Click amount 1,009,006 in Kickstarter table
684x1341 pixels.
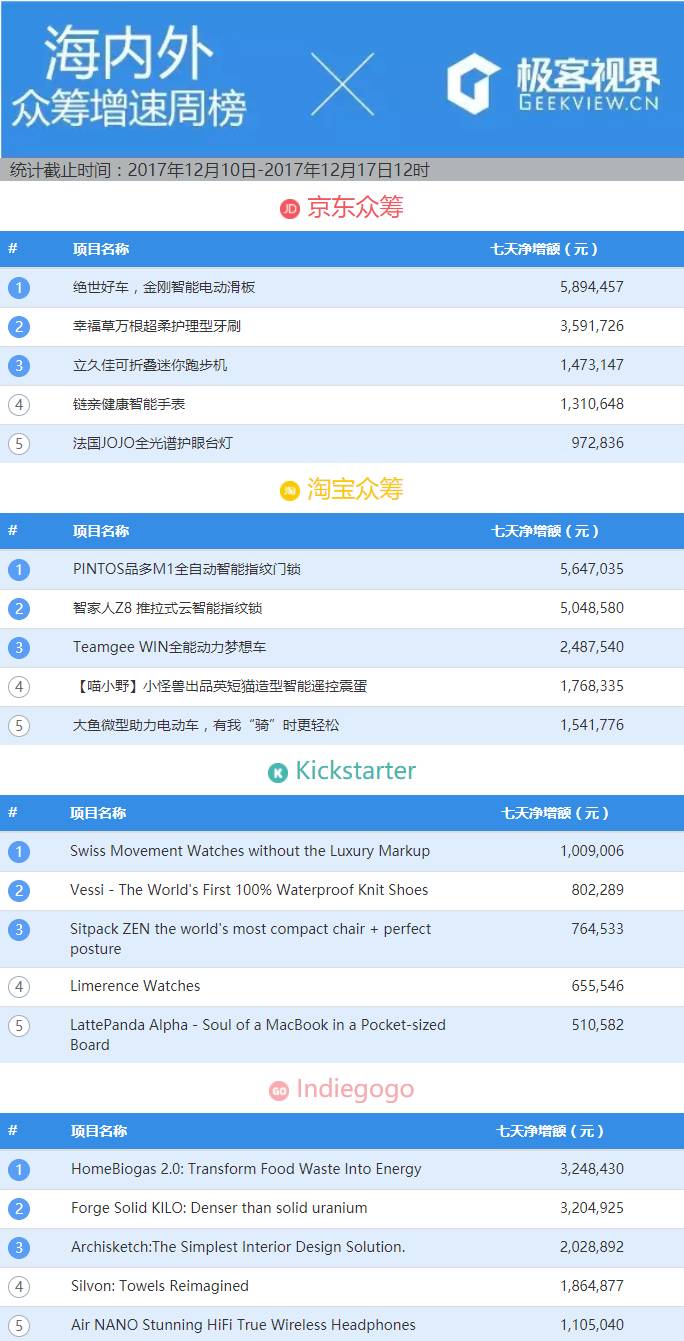click(x=592, y=851)
